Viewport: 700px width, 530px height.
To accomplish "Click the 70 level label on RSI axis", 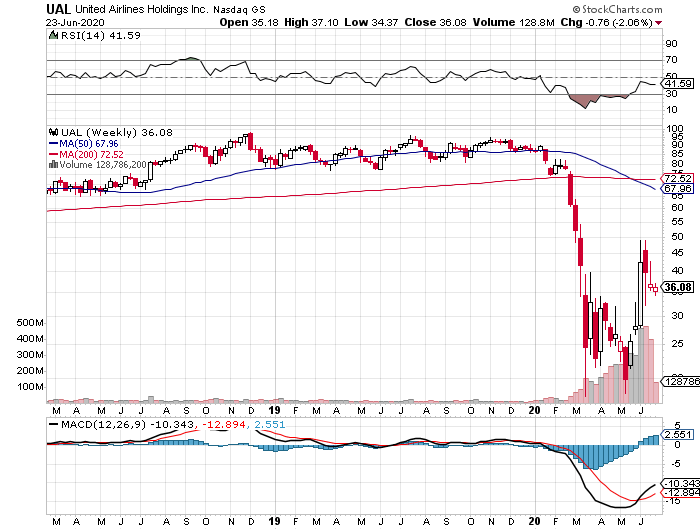I will (671, 60).
